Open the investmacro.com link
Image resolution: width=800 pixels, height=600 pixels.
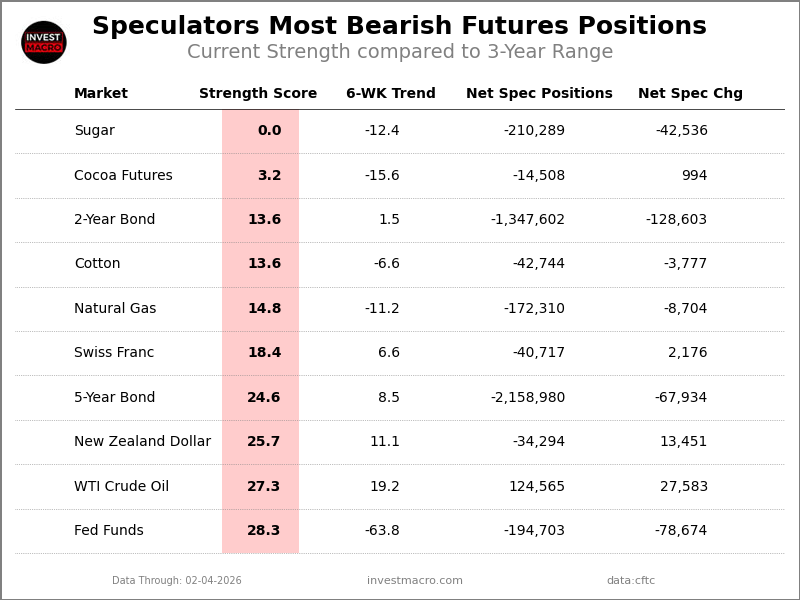(x=414, y=581)
